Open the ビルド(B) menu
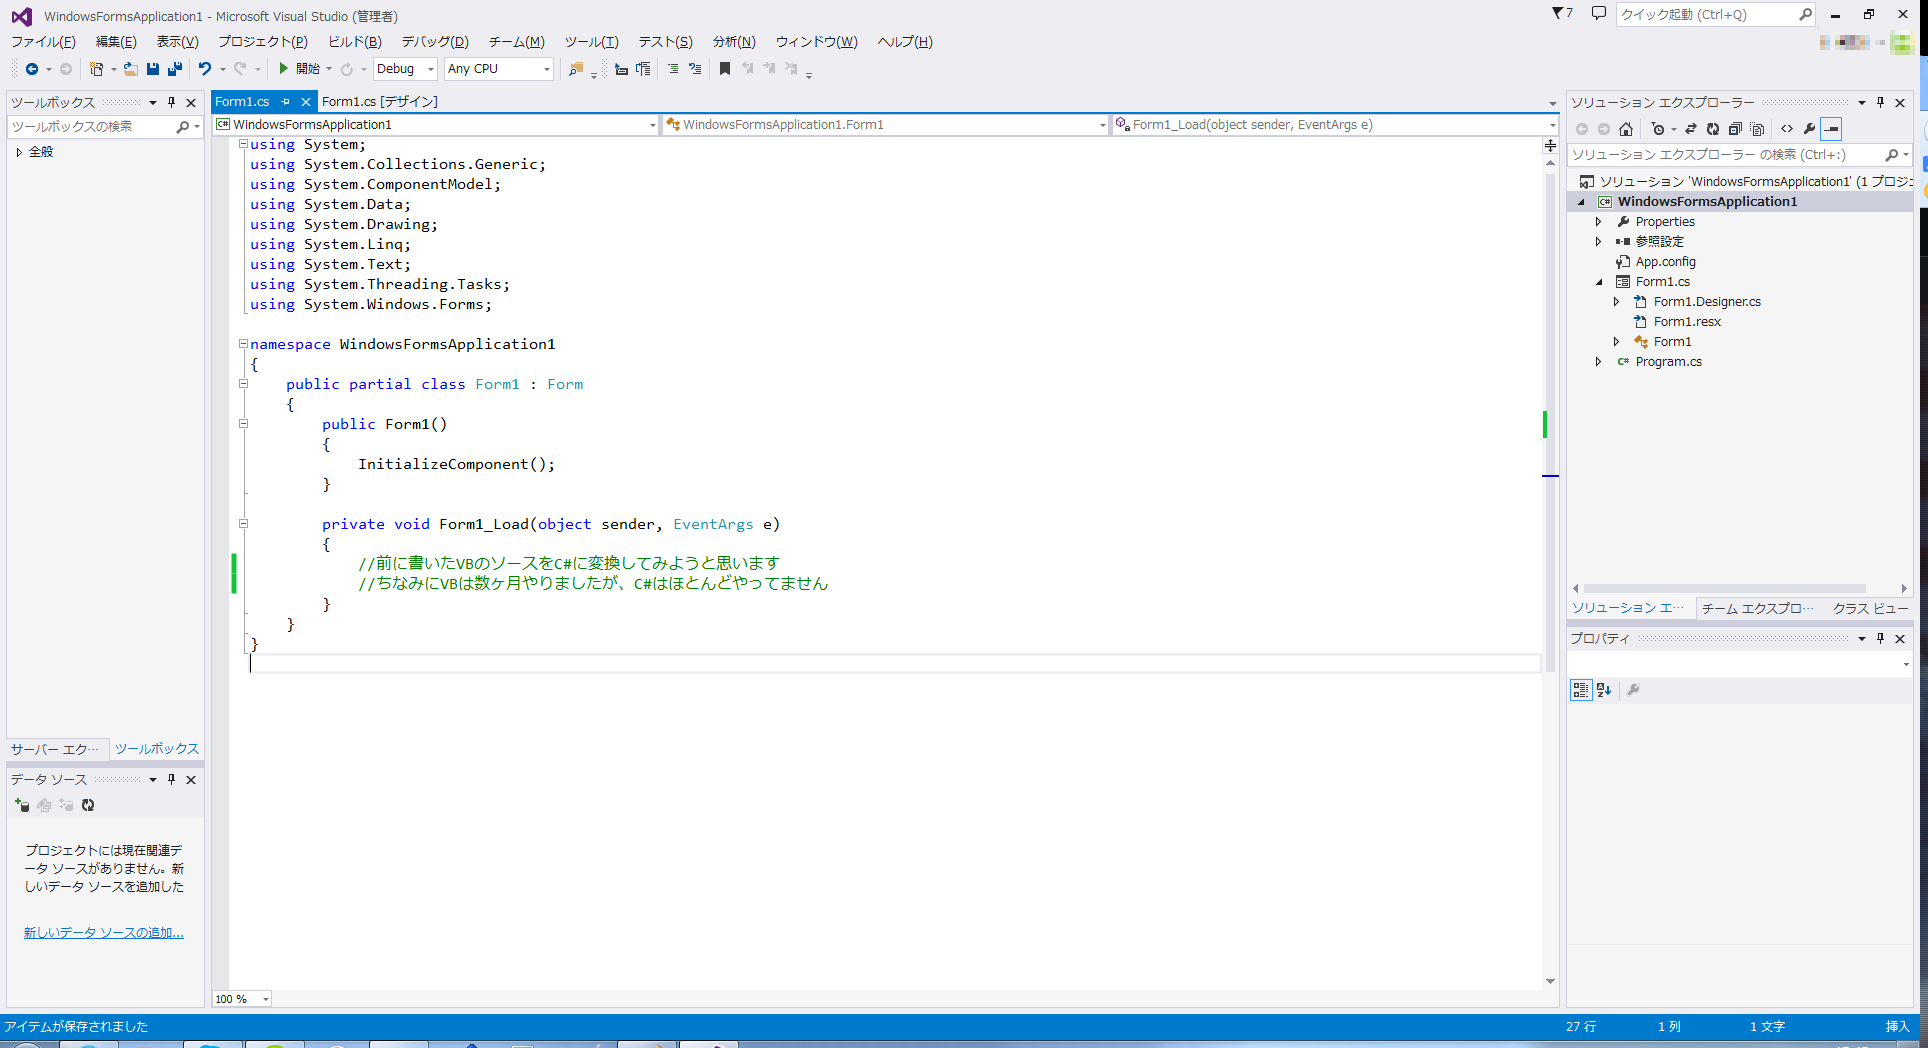Viewport: 1928px width, 1048px height. pos(355,42)
